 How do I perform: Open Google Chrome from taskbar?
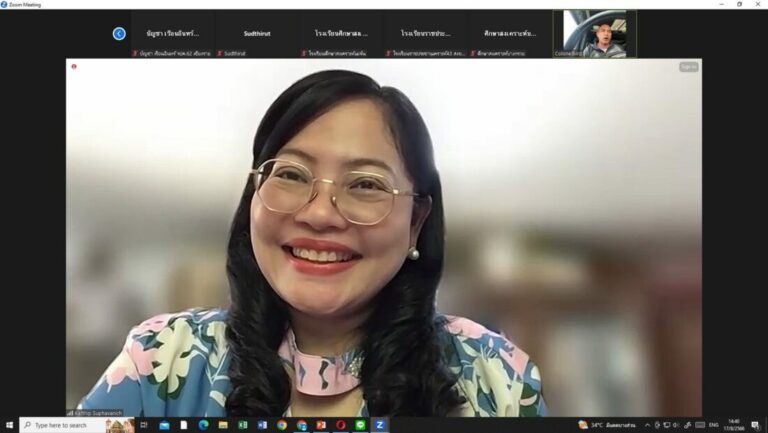(282, 425)
